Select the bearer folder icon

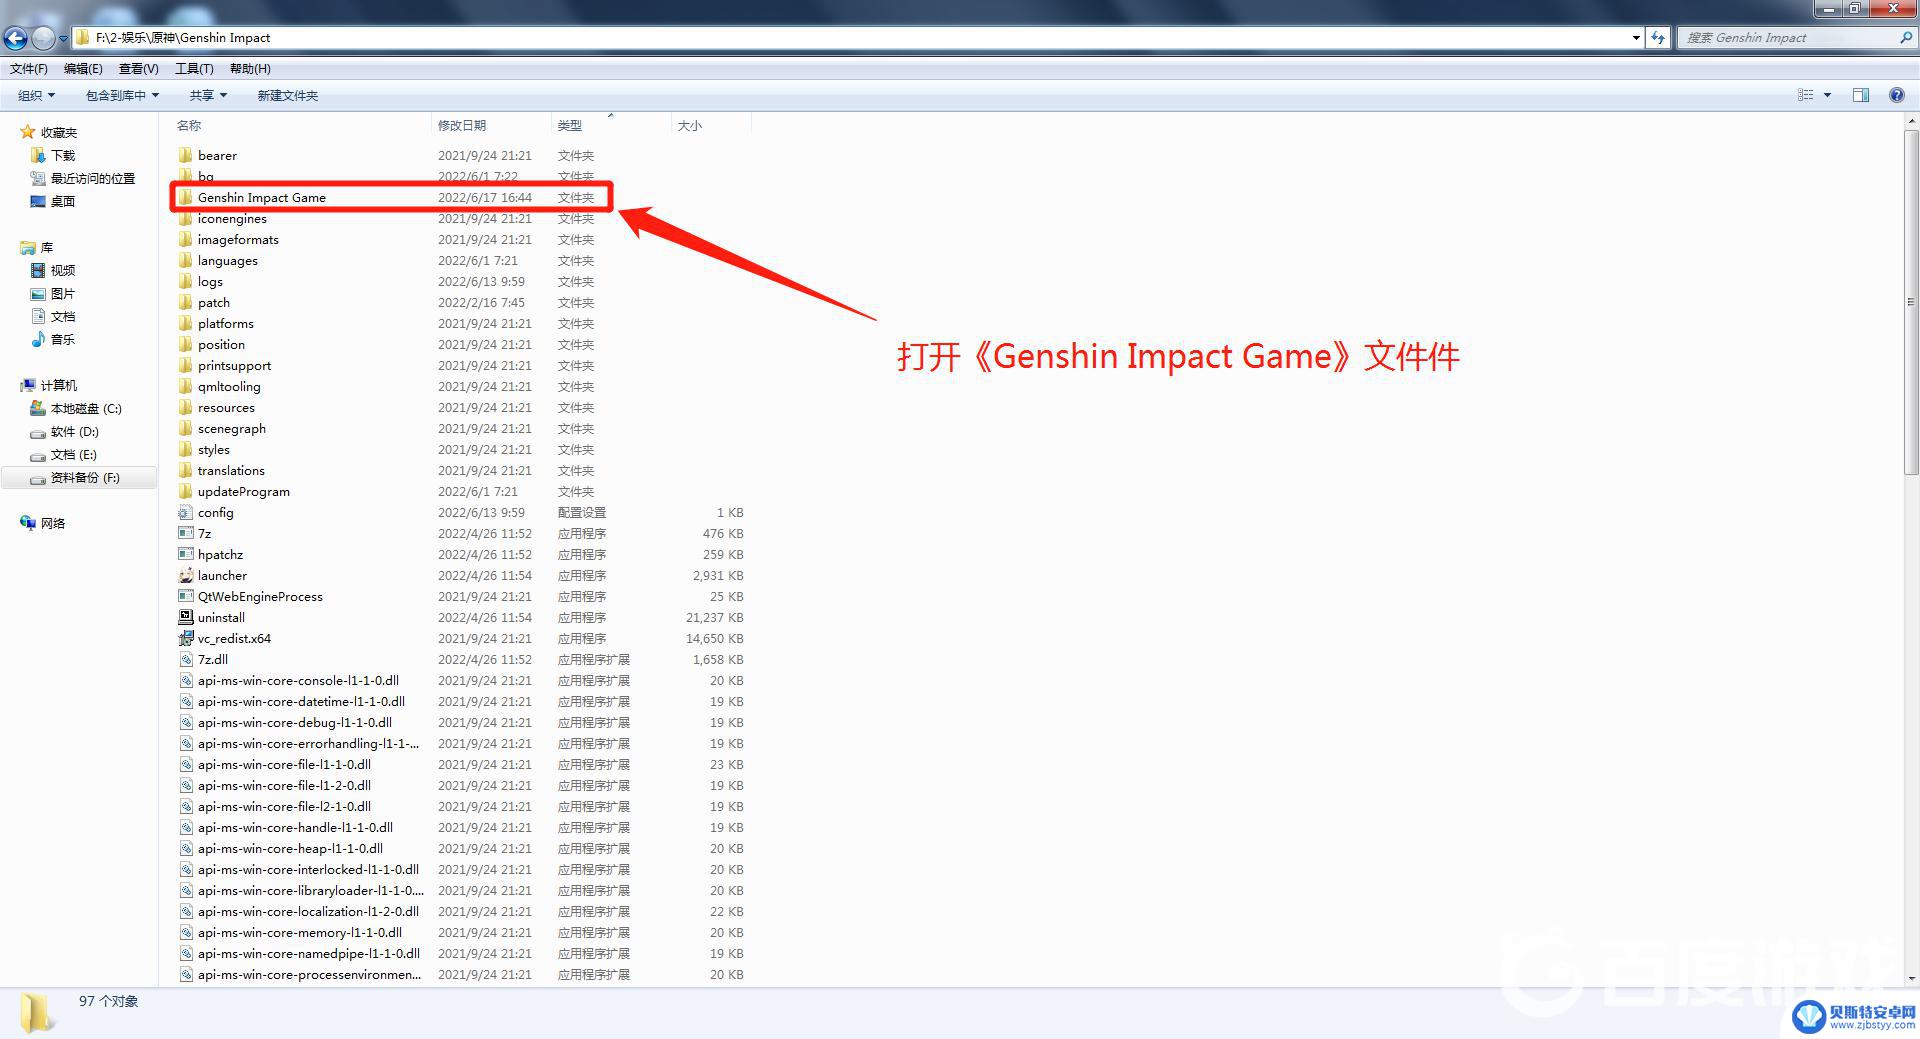pyautogui.click(x=185, y=156)
